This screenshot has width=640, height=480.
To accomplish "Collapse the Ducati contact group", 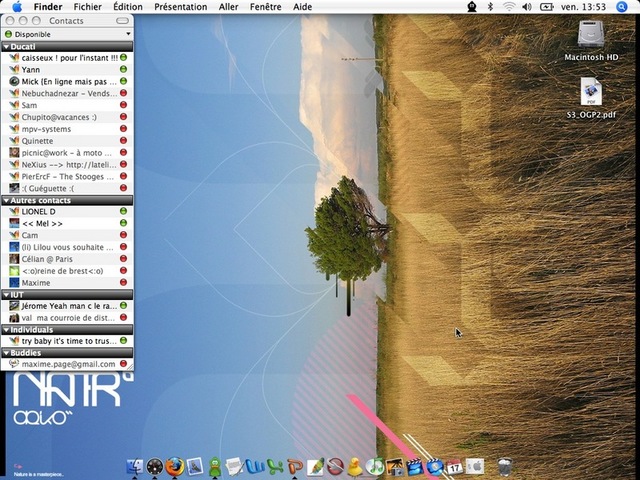I will (x=7, y=46).
